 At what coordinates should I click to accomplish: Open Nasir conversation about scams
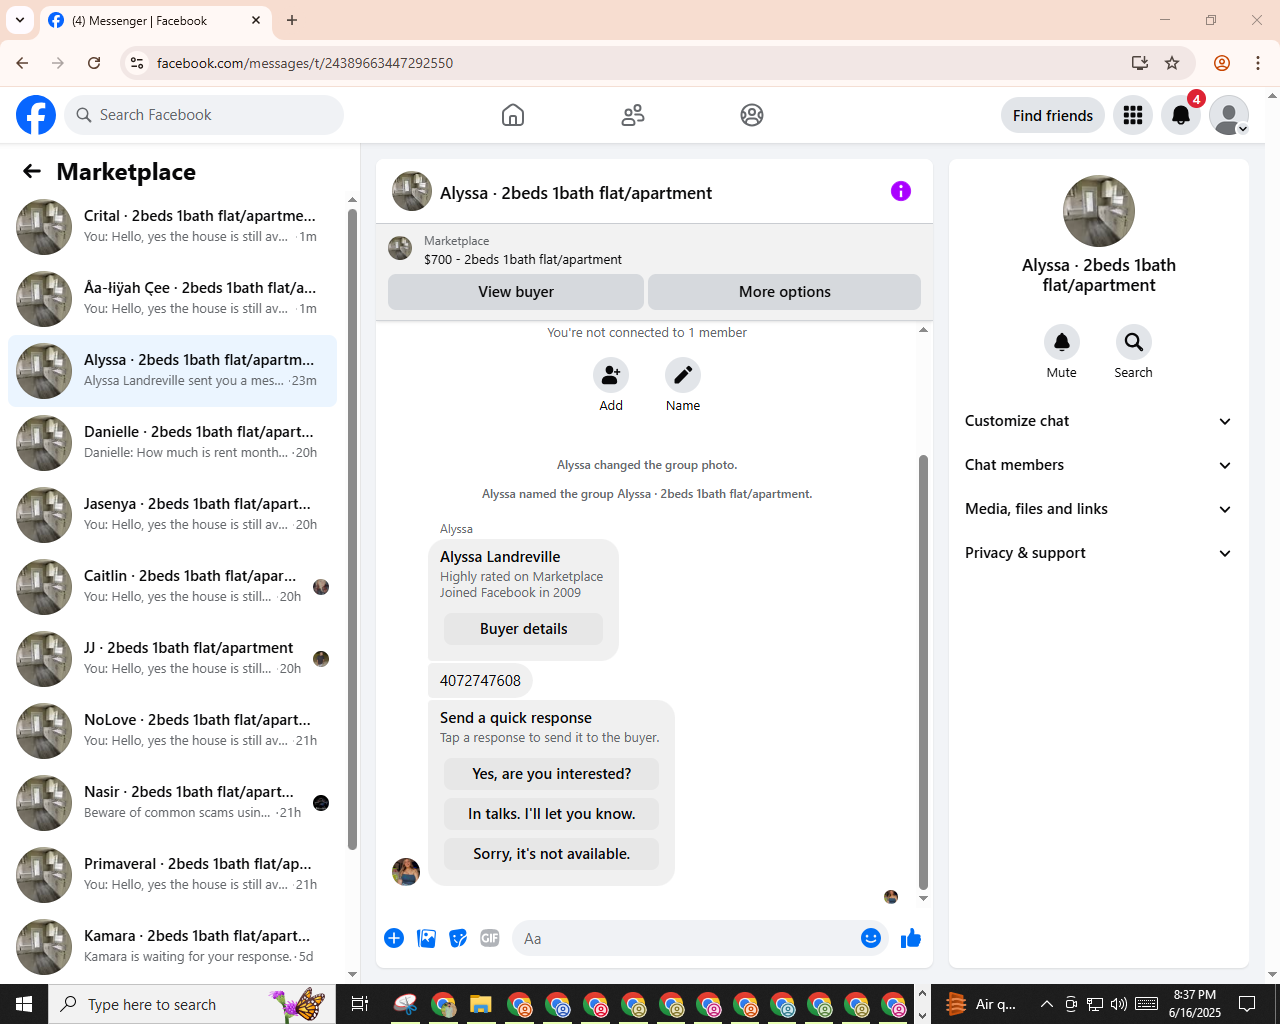173,803
